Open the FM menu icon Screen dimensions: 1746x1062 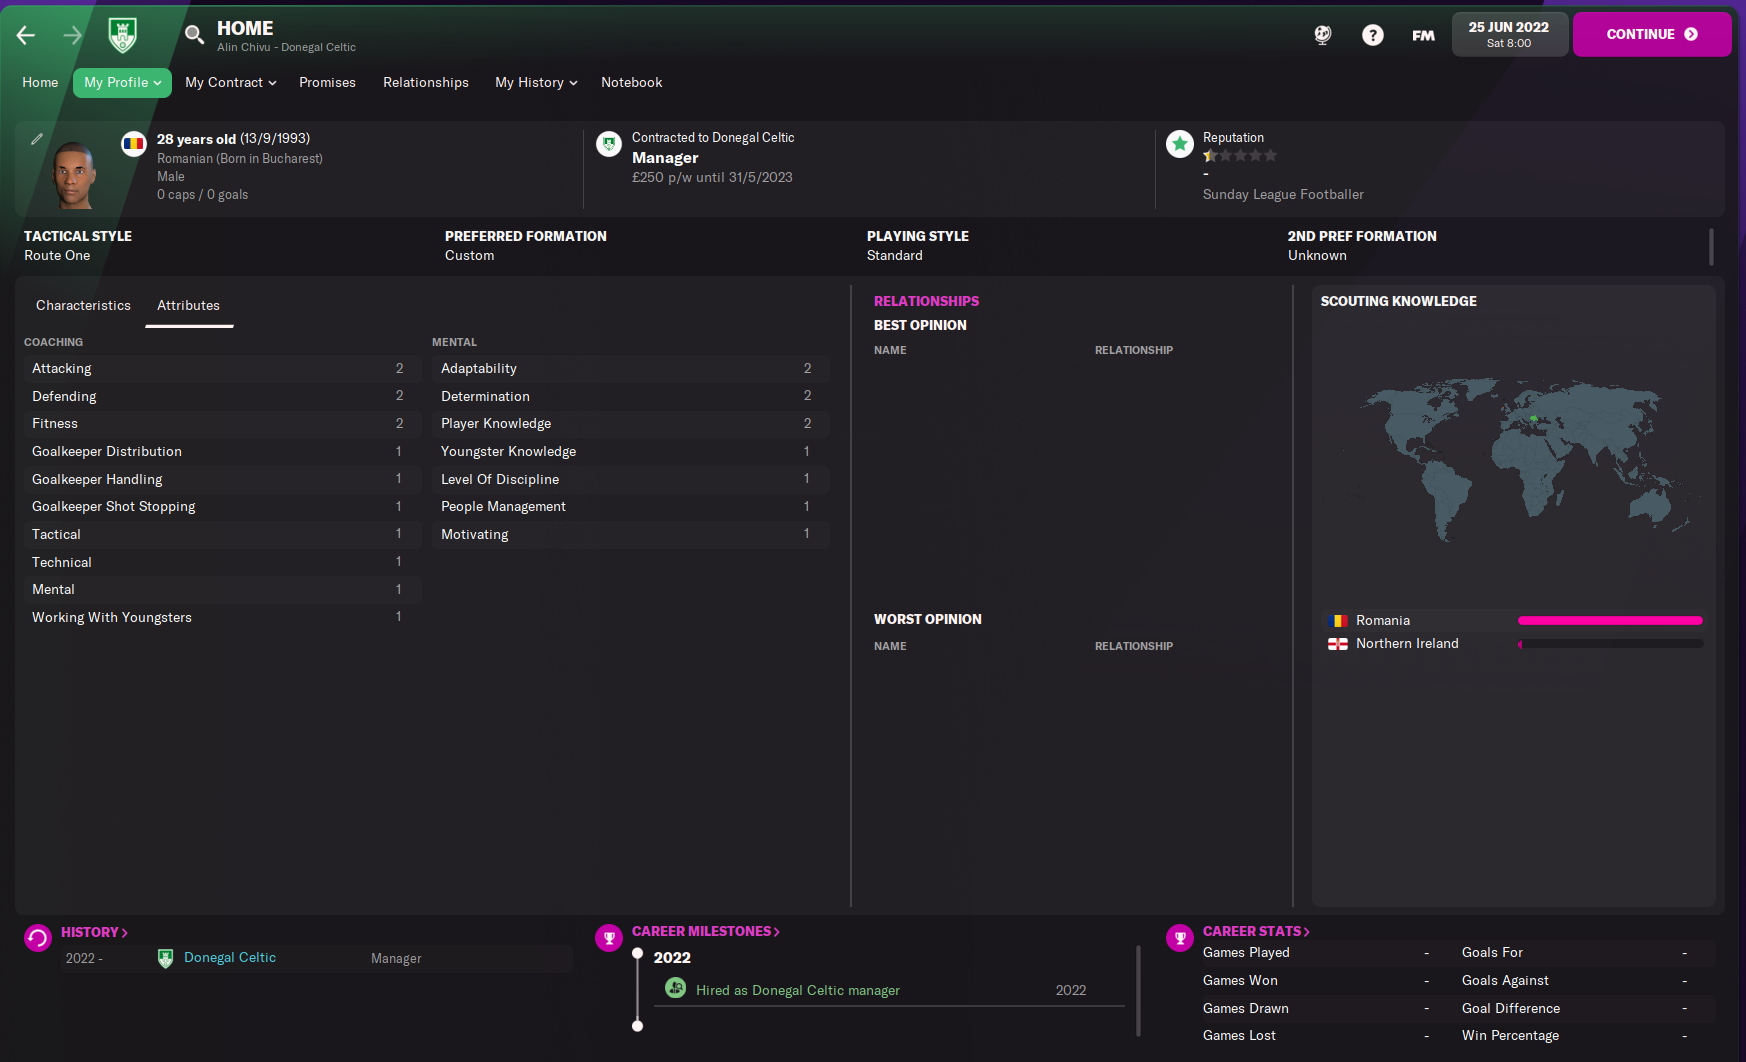[1423, 35]
